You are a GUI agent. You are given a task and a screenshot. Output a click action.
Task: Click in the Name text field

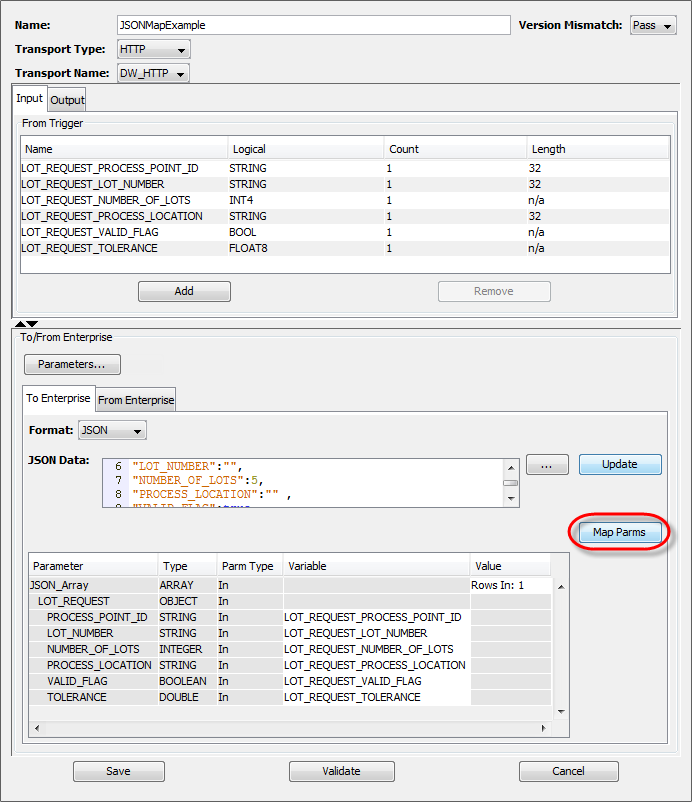312,25
